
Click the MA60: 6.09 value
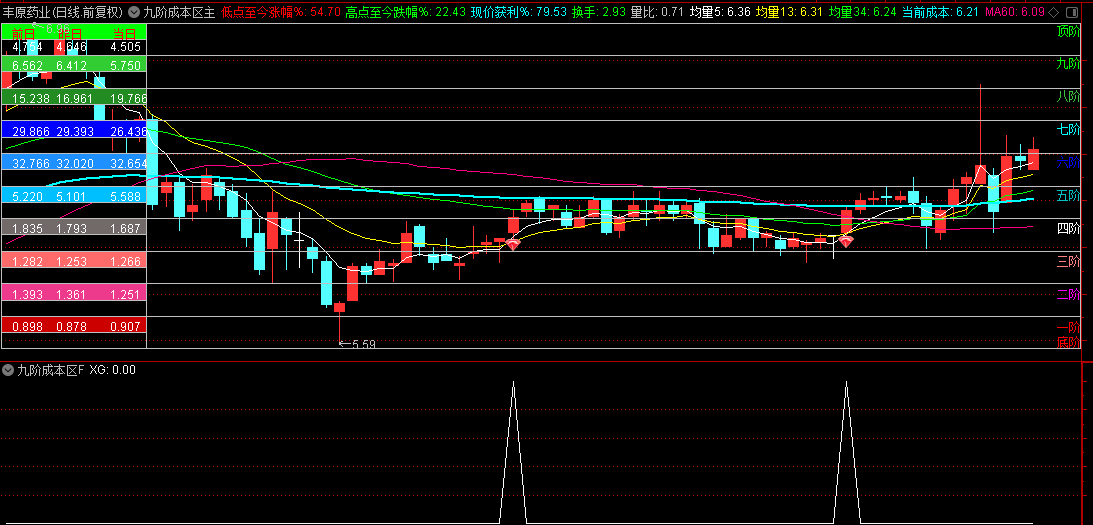coord(1014,12)
